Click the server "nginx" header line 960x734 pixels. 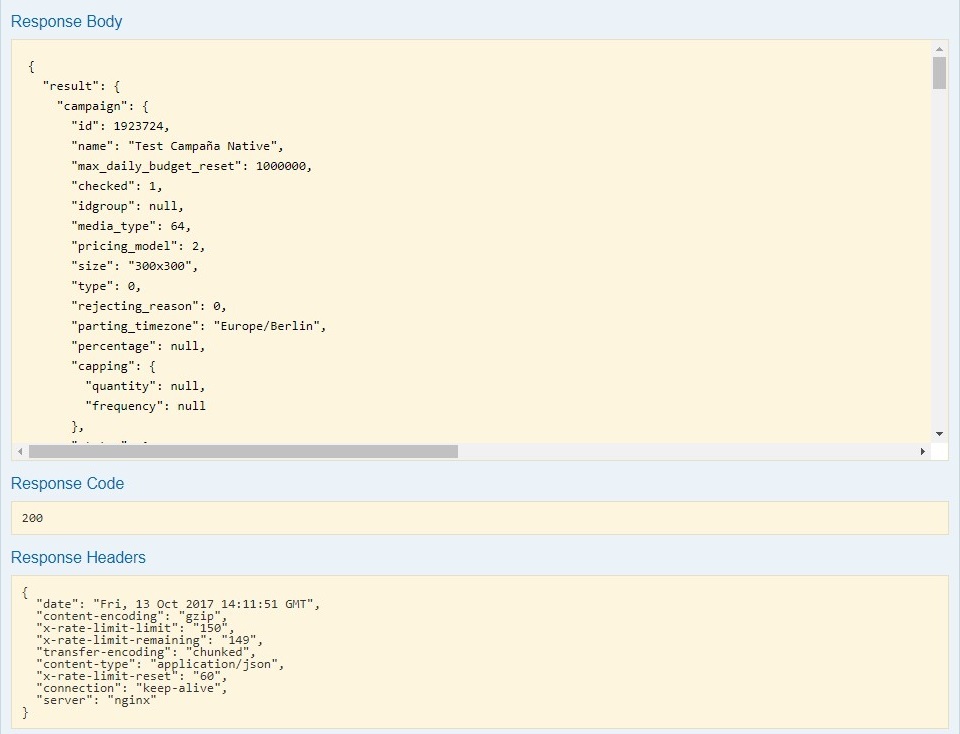96,700
